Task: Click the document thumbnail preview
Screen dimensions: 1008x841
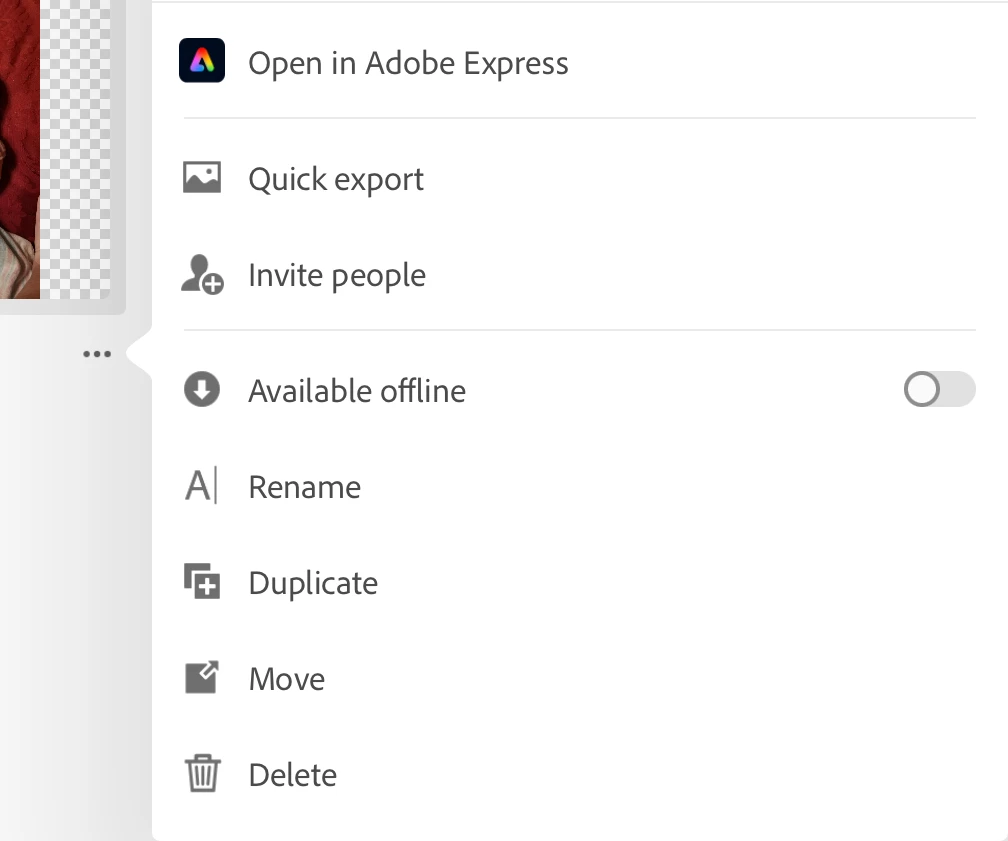Action: [x=55, y=149]
